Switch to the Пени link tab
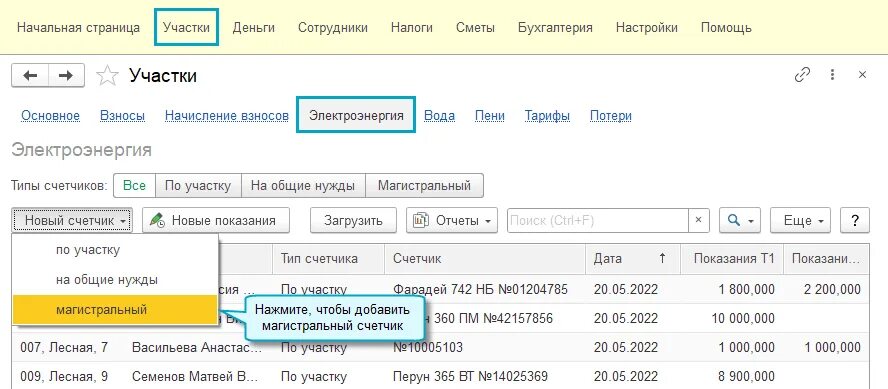The height and width of the screenshot is (389, 888). point(490,116)
